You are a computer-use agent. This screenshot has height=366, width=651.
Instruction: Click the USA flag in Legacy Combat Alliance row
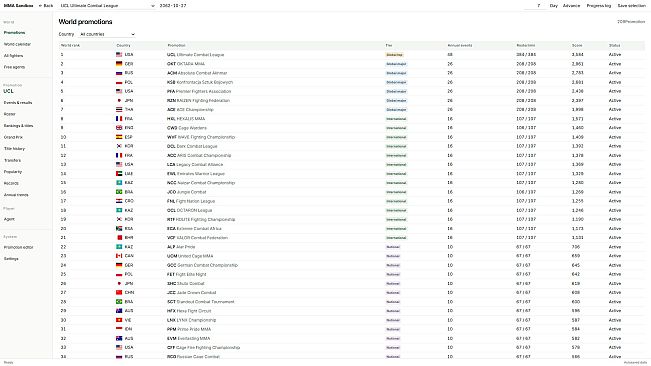pos(119,164)
